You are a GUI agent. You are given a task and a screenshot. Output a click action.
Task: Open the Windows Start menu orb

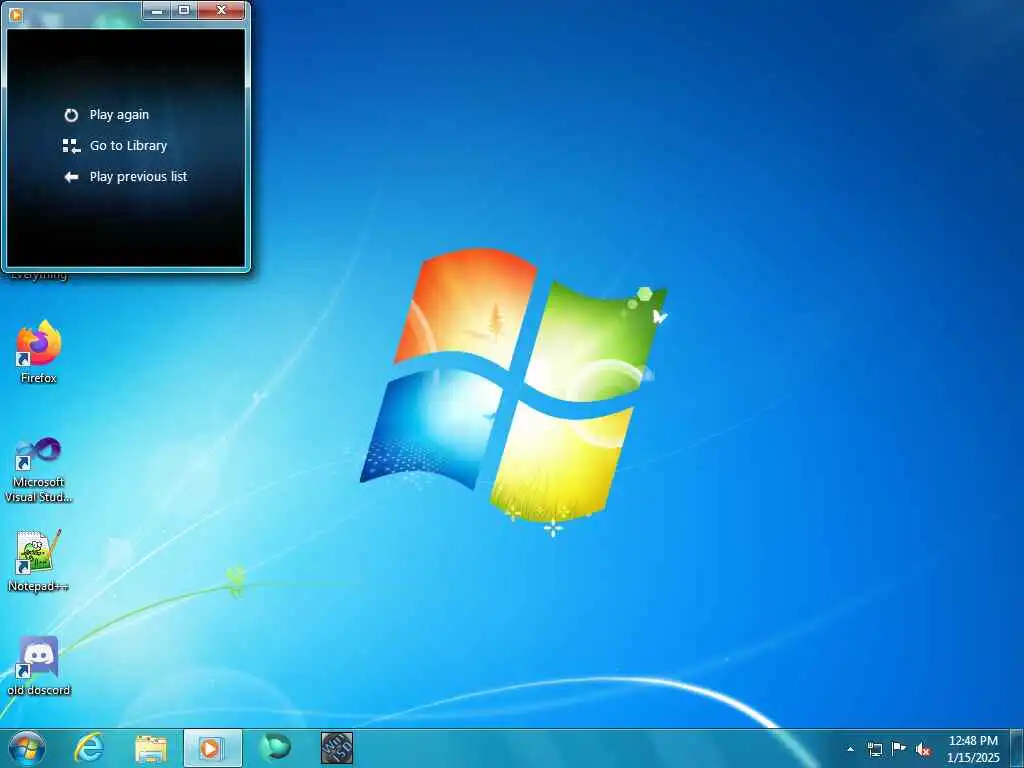click(27, 748)
